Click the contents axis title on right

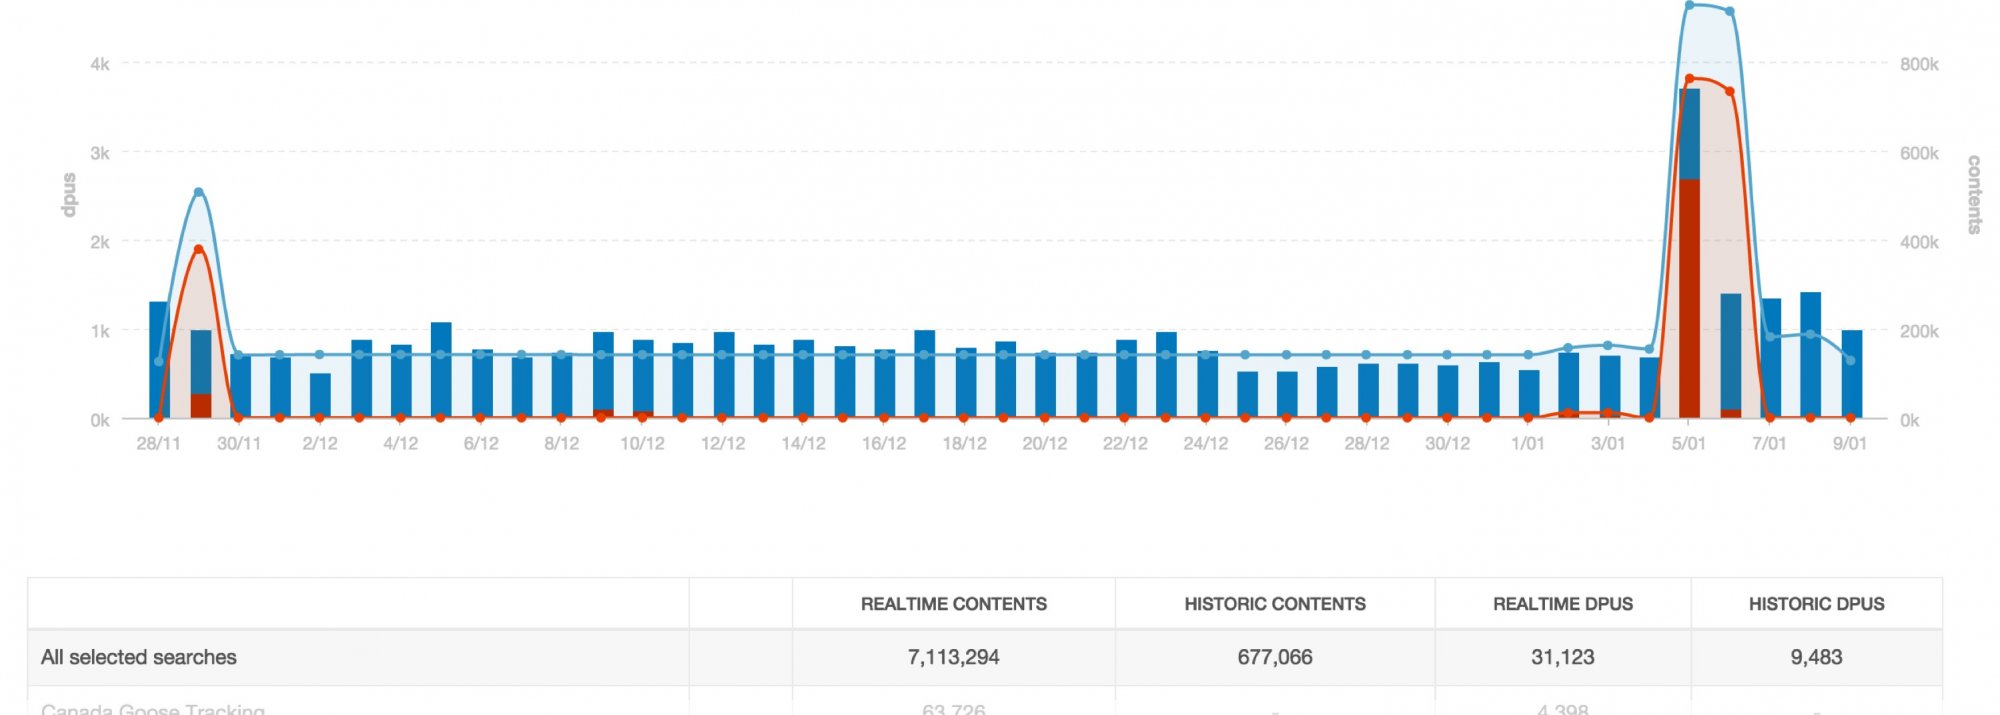(x=1973, y=194)
